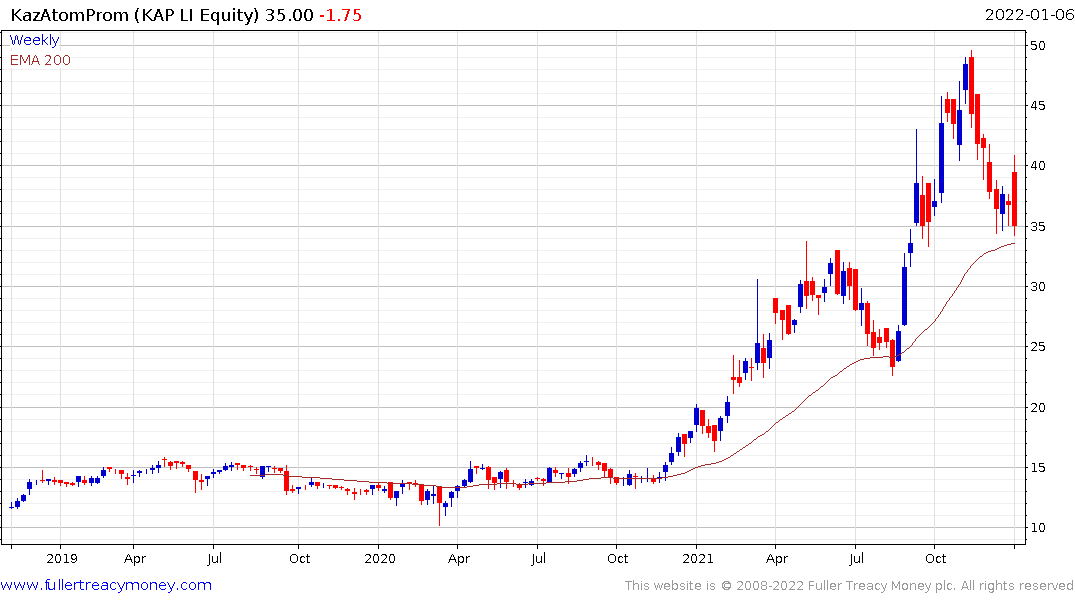Screen dimensions: 1075x600
Task: Open the www.fullertreacymoney.com link
Action: (x=106, y=585)
